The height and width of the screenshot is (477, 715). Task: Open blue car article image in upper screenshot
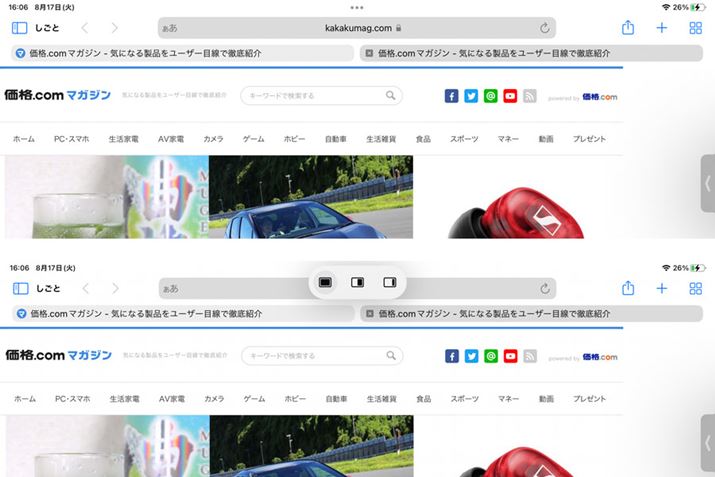click(311, 197)
